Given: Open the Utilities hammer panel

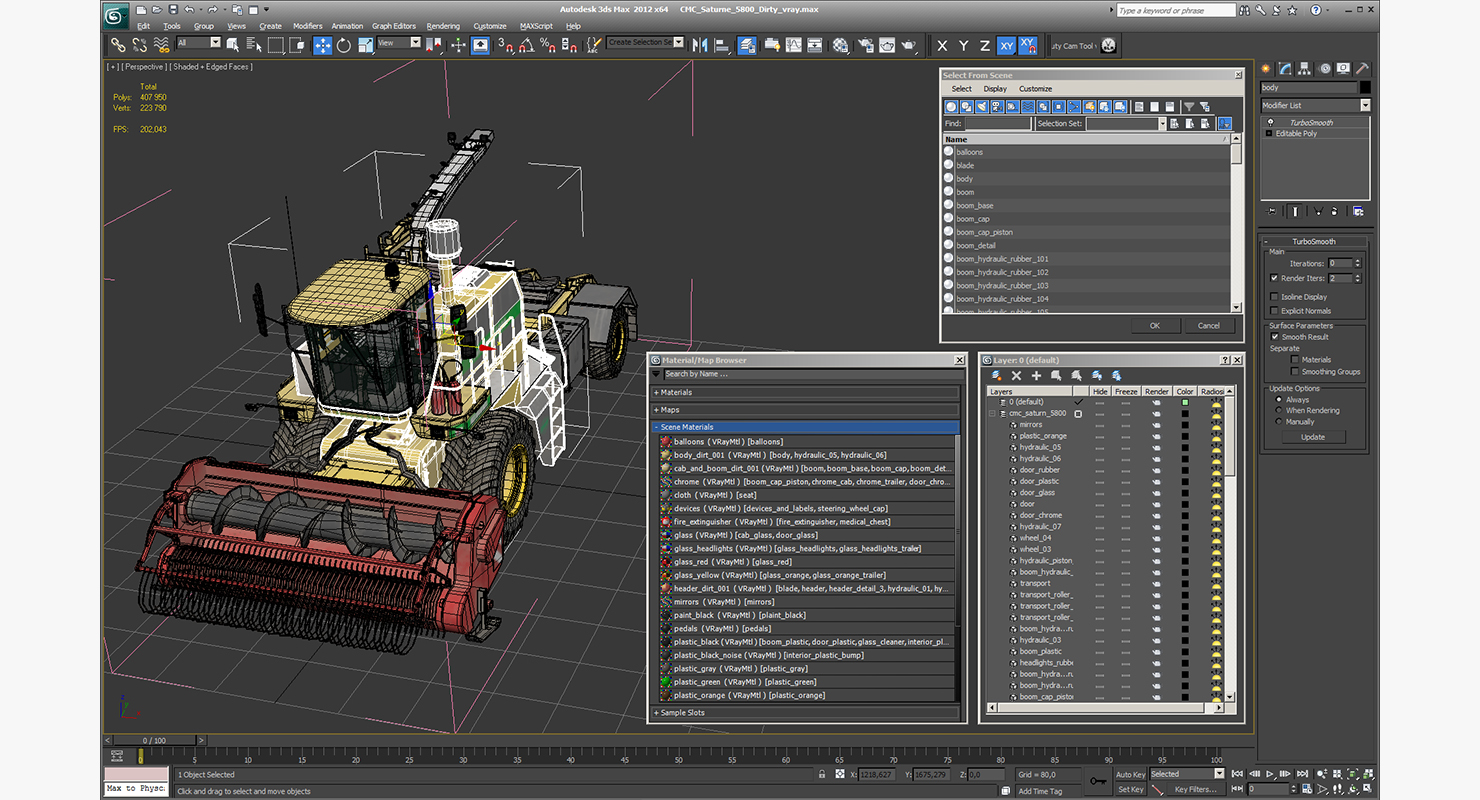Looking at the screenshot, I should [x=1362, y=69].
